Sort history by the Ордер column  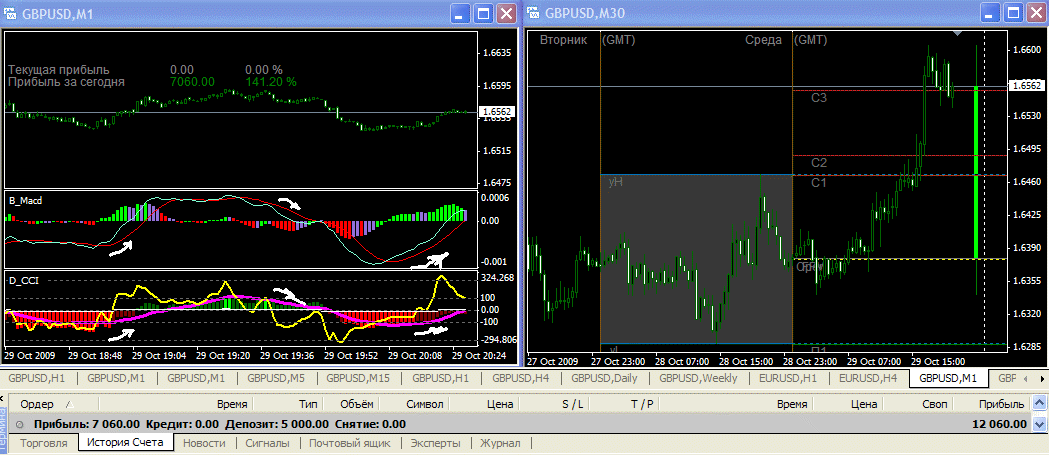tap(37, 404)
